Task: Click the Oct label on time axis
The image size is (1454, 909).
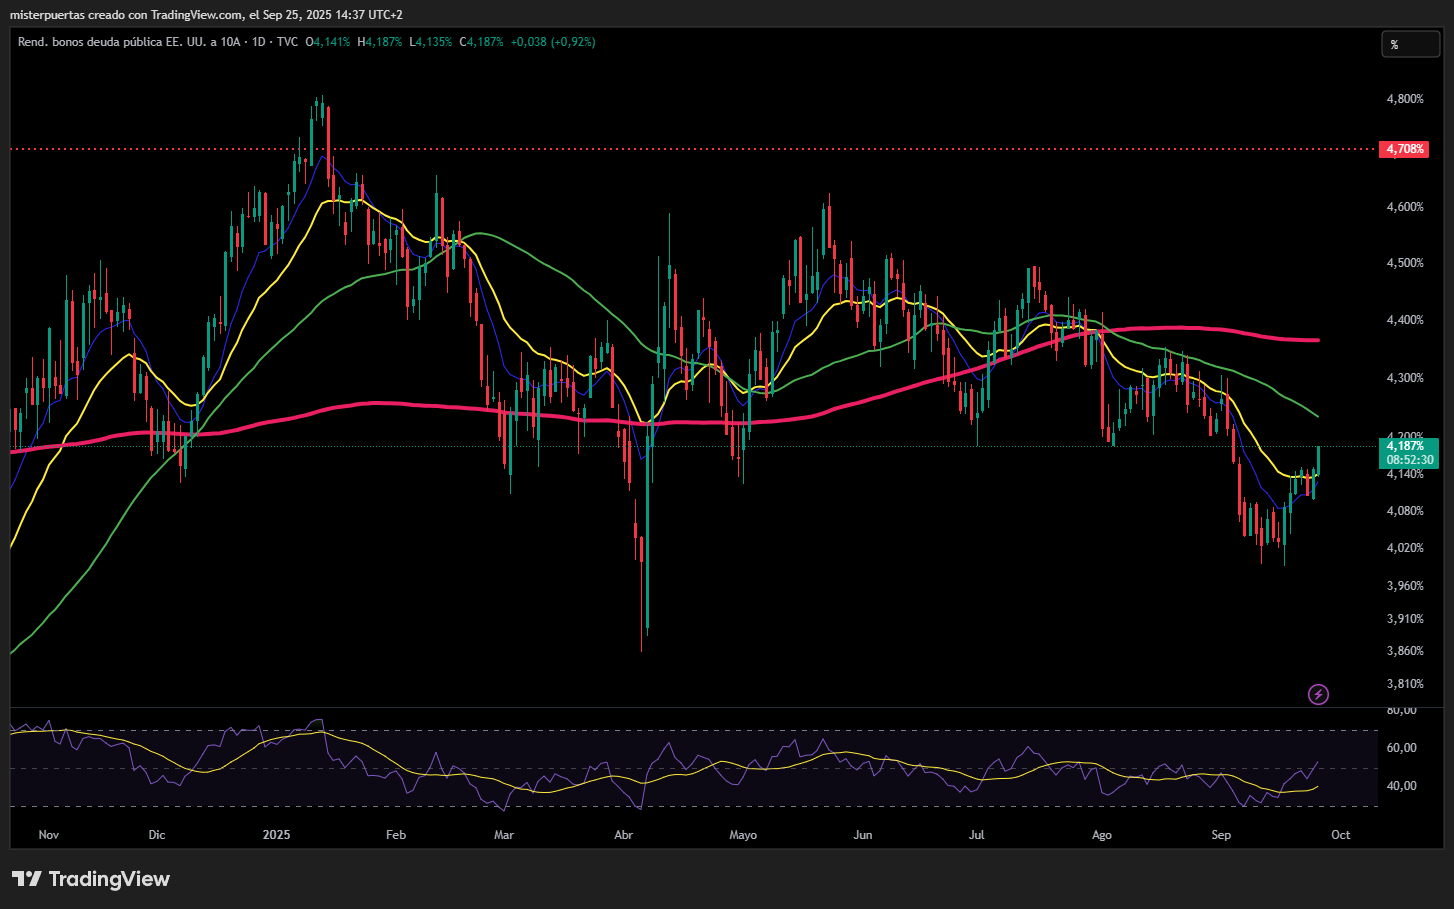Action: tap(1341, 835)
